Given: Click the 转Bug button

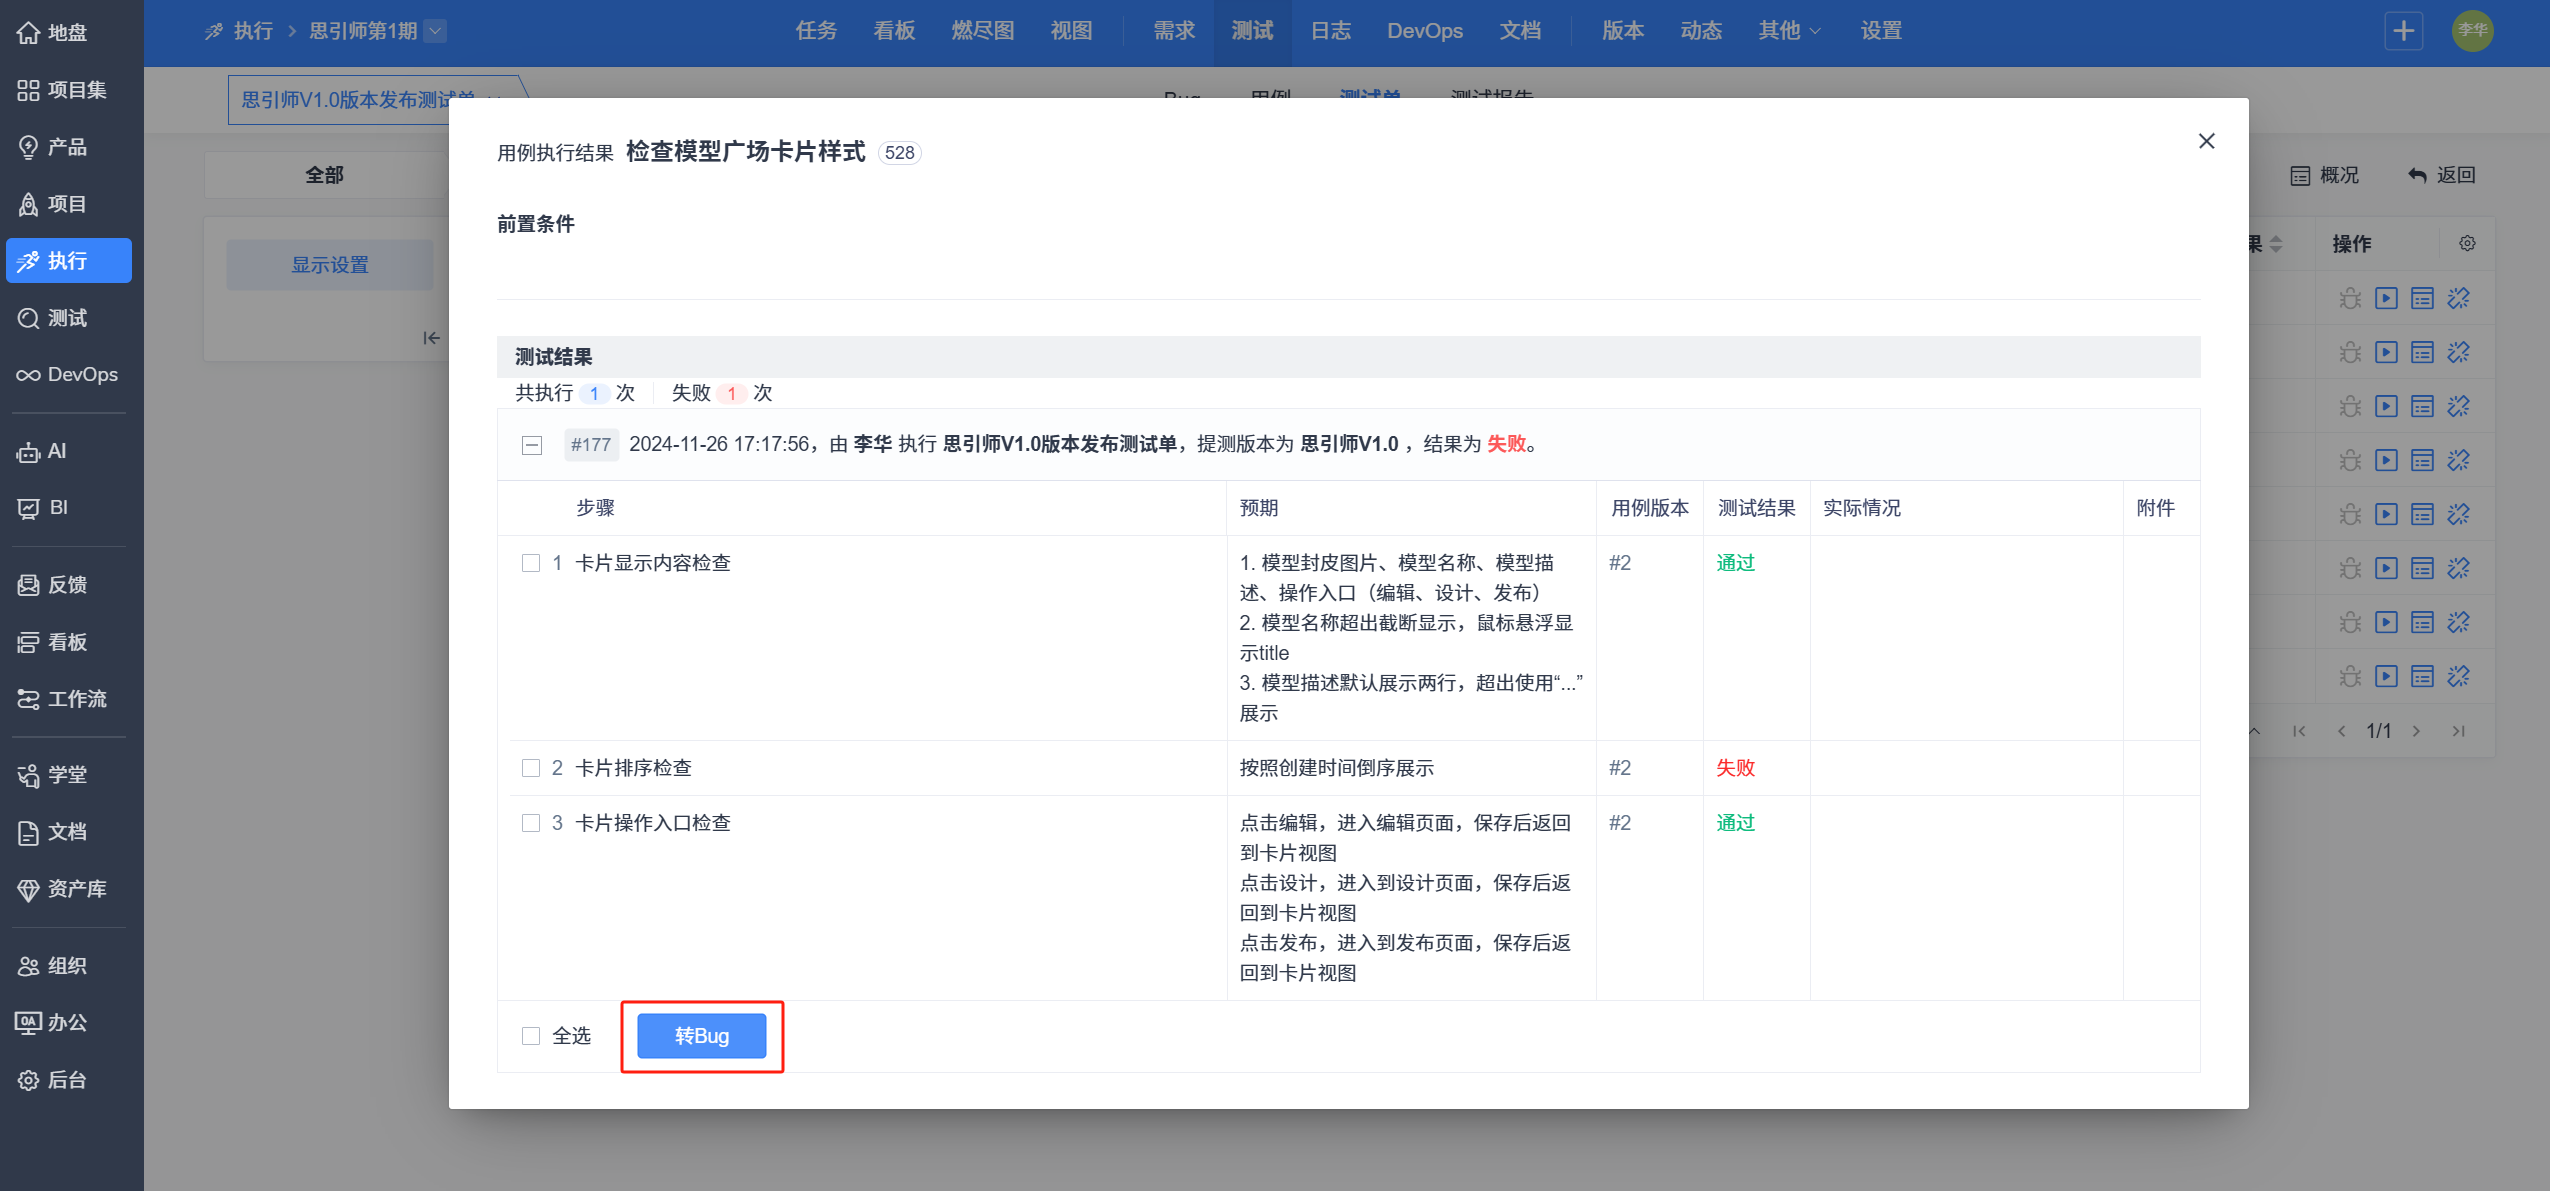Looking at the screenshot, I should point(701,1036).
